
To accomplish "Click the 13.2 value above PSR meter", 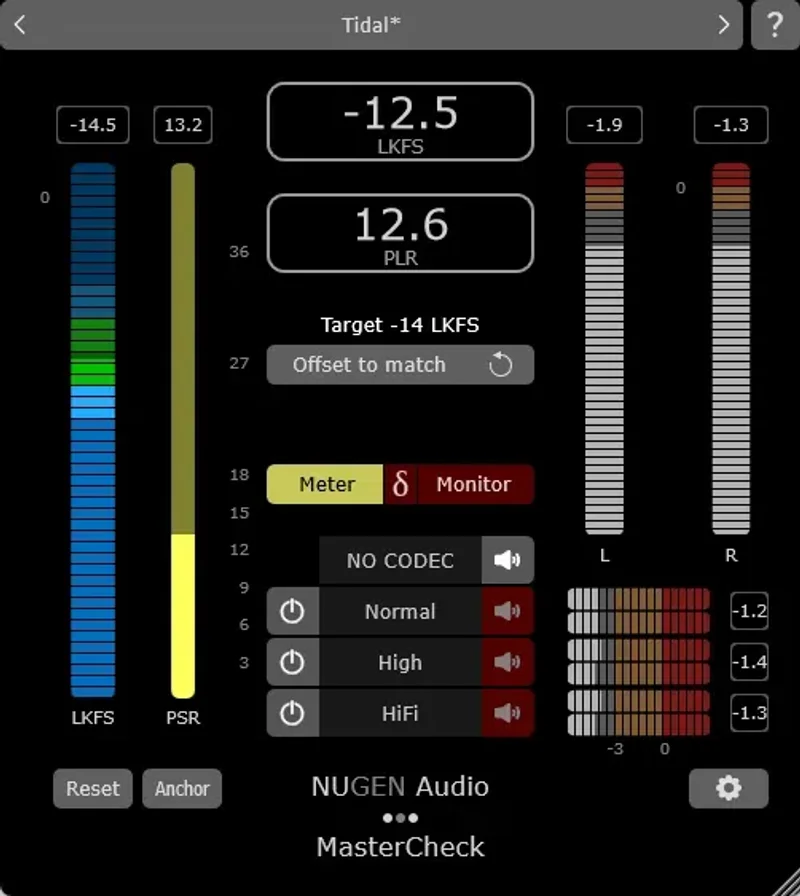I will tap(183, 125).
